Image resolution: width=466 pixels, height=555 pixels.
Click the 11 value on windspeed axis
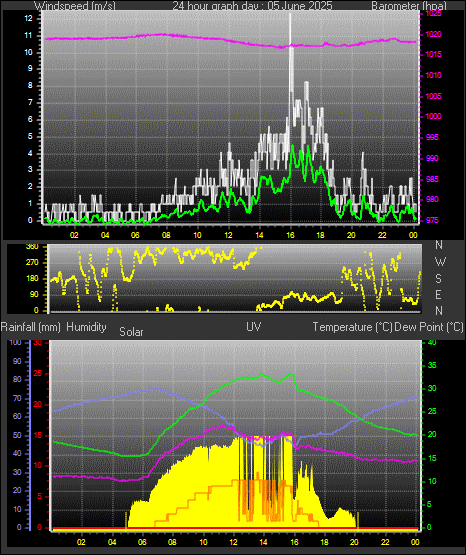click(x=28, y=35)
